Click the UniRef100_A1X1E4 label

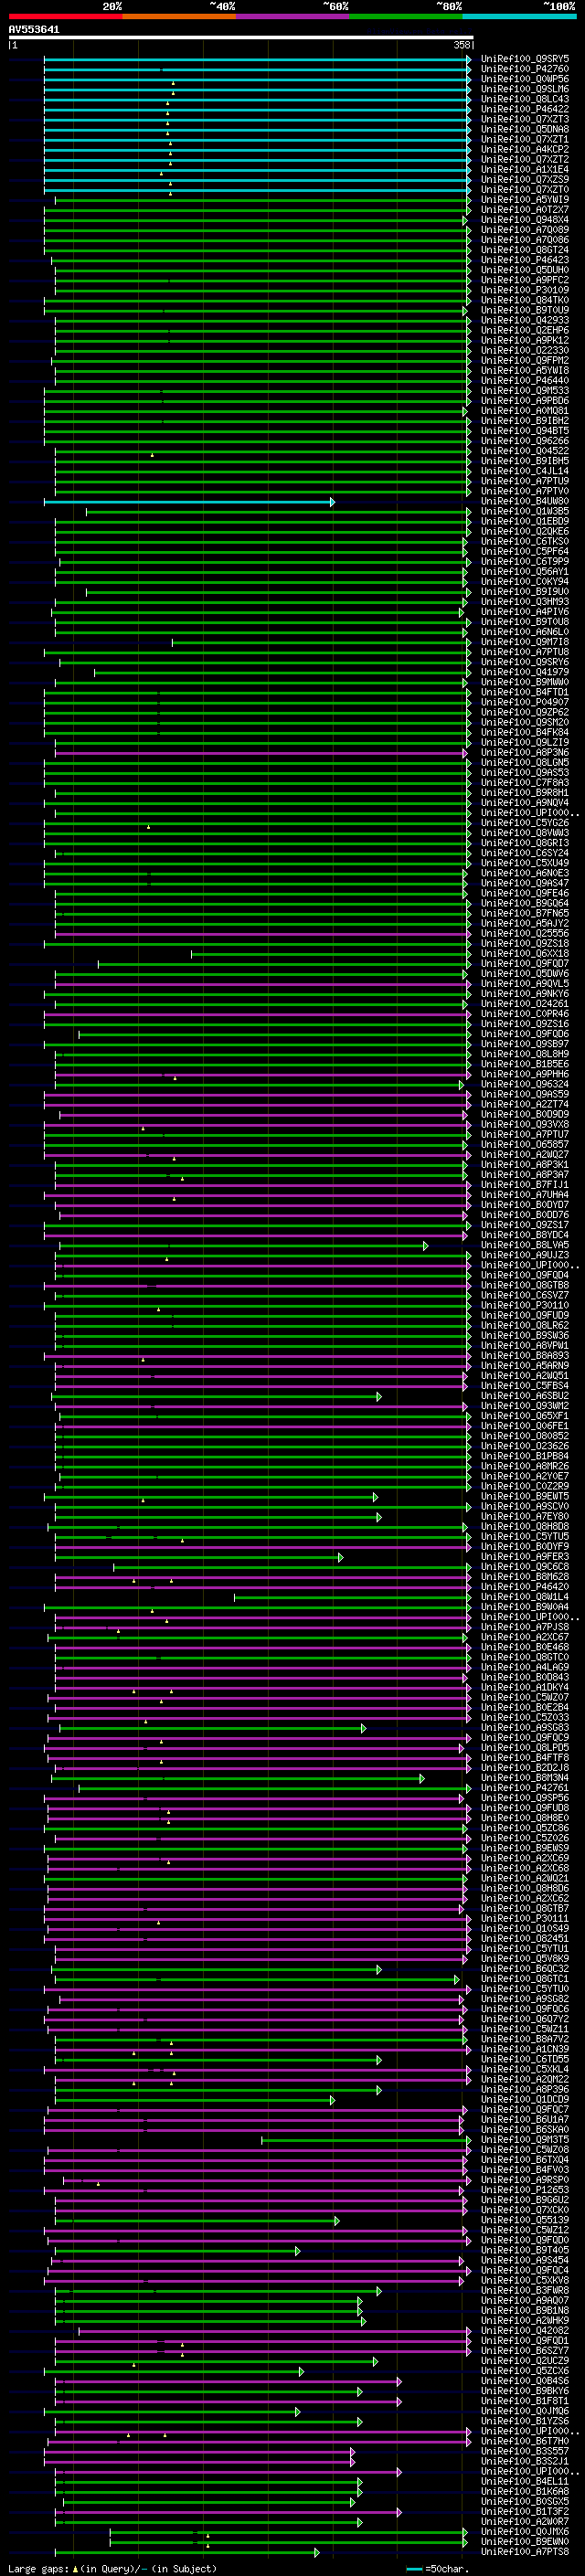[x=525, y=169]
